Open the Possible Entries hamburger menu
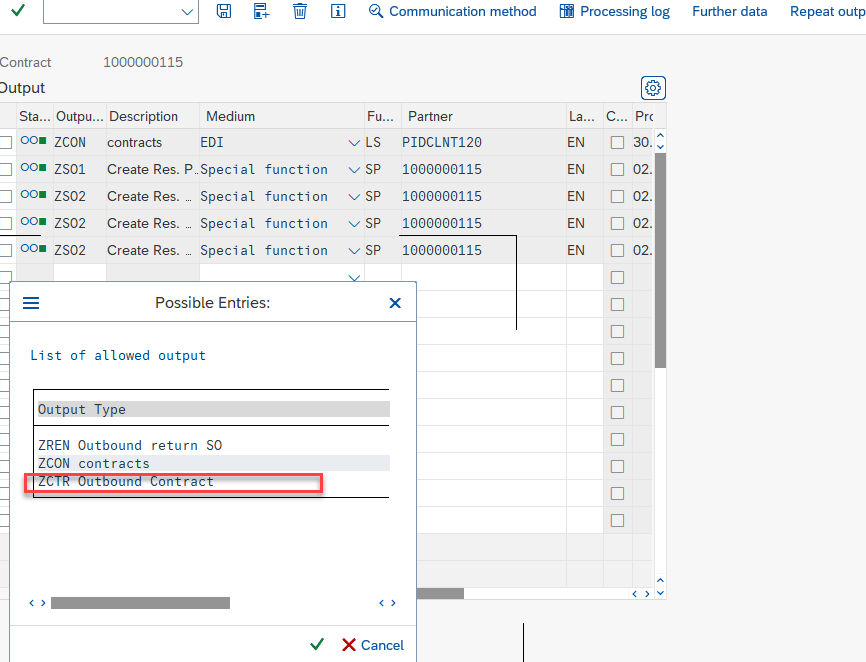The image size is (866, 662). click(x=31, y=302)
